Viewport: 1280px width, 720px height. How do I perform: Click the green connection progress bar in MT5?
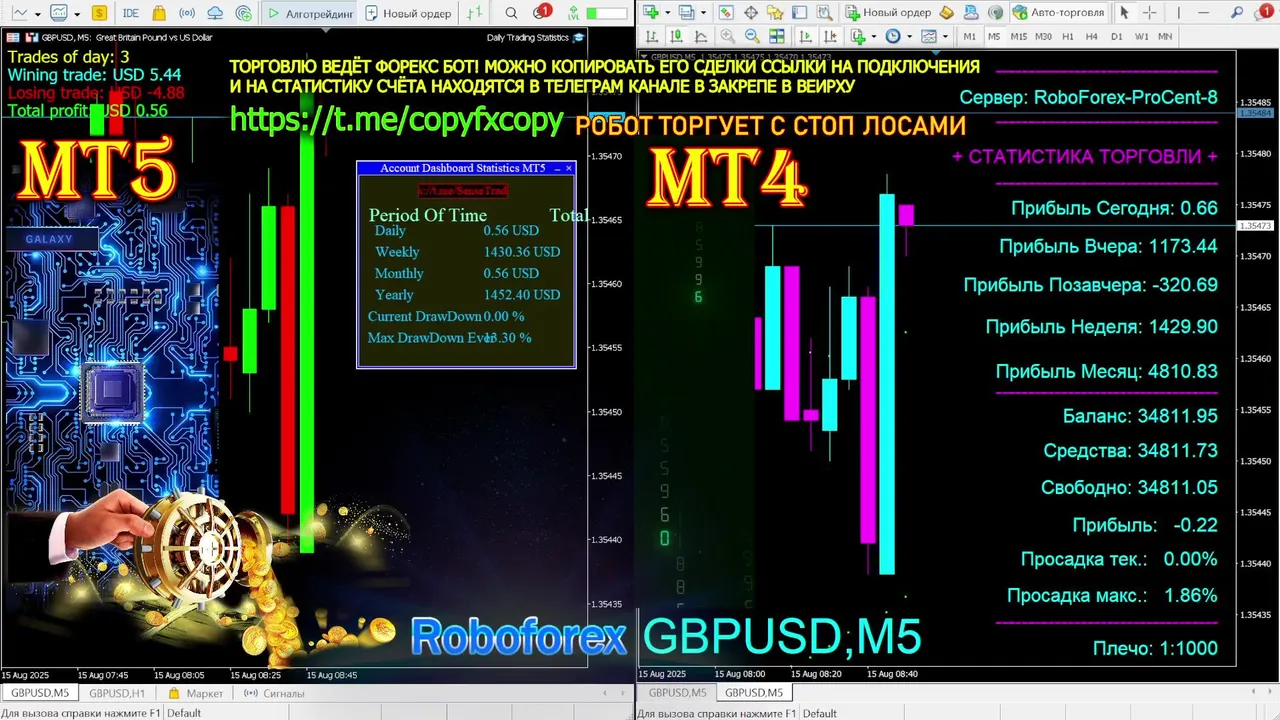coord(606,13)
